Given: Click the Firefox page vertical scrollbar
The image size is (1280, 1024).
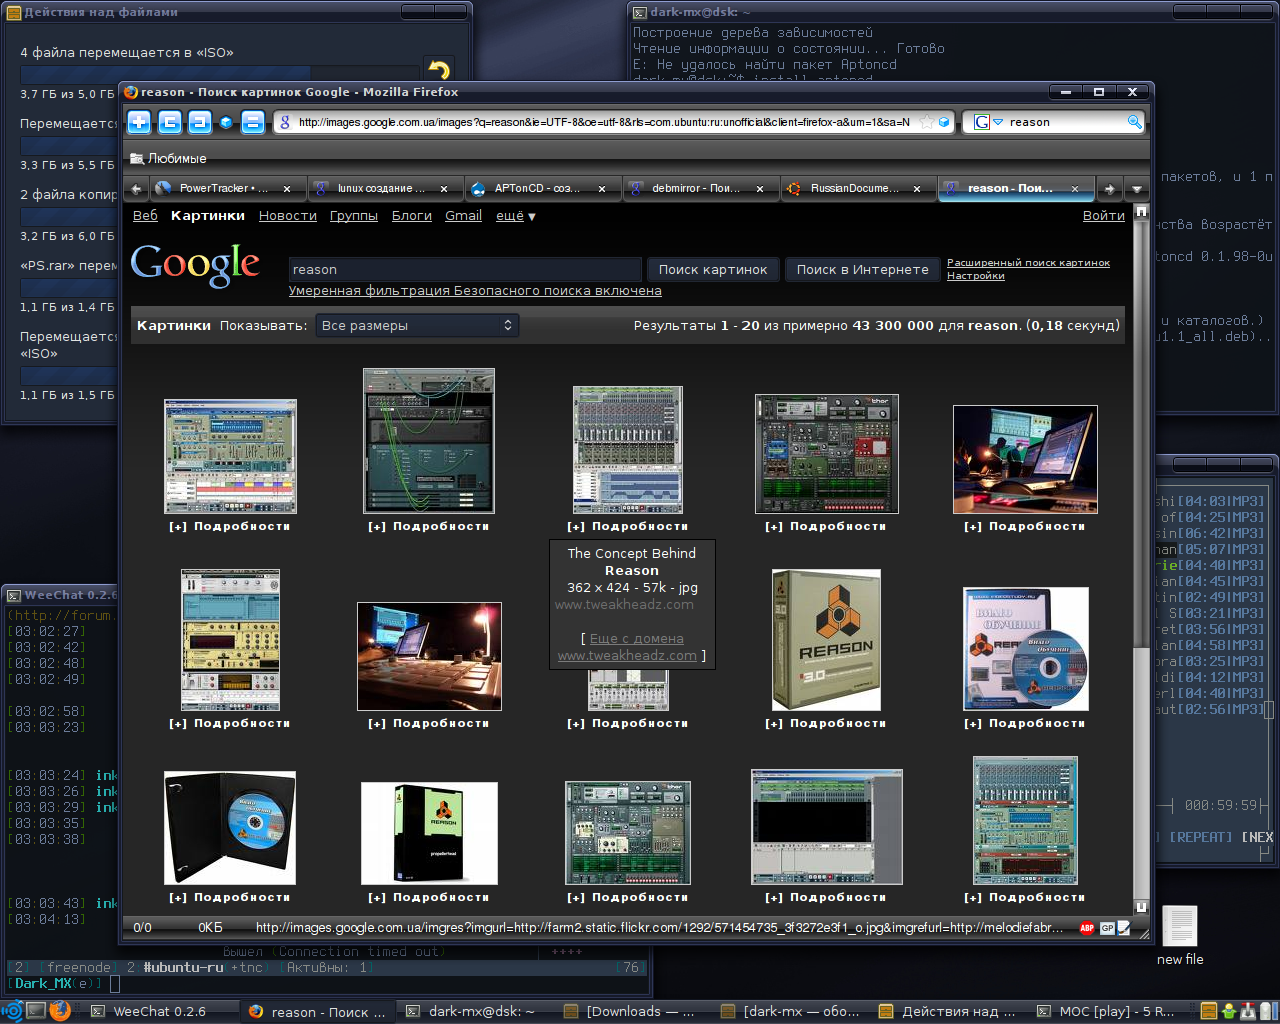Looking at the screenshot, I should coord(1141,560).
